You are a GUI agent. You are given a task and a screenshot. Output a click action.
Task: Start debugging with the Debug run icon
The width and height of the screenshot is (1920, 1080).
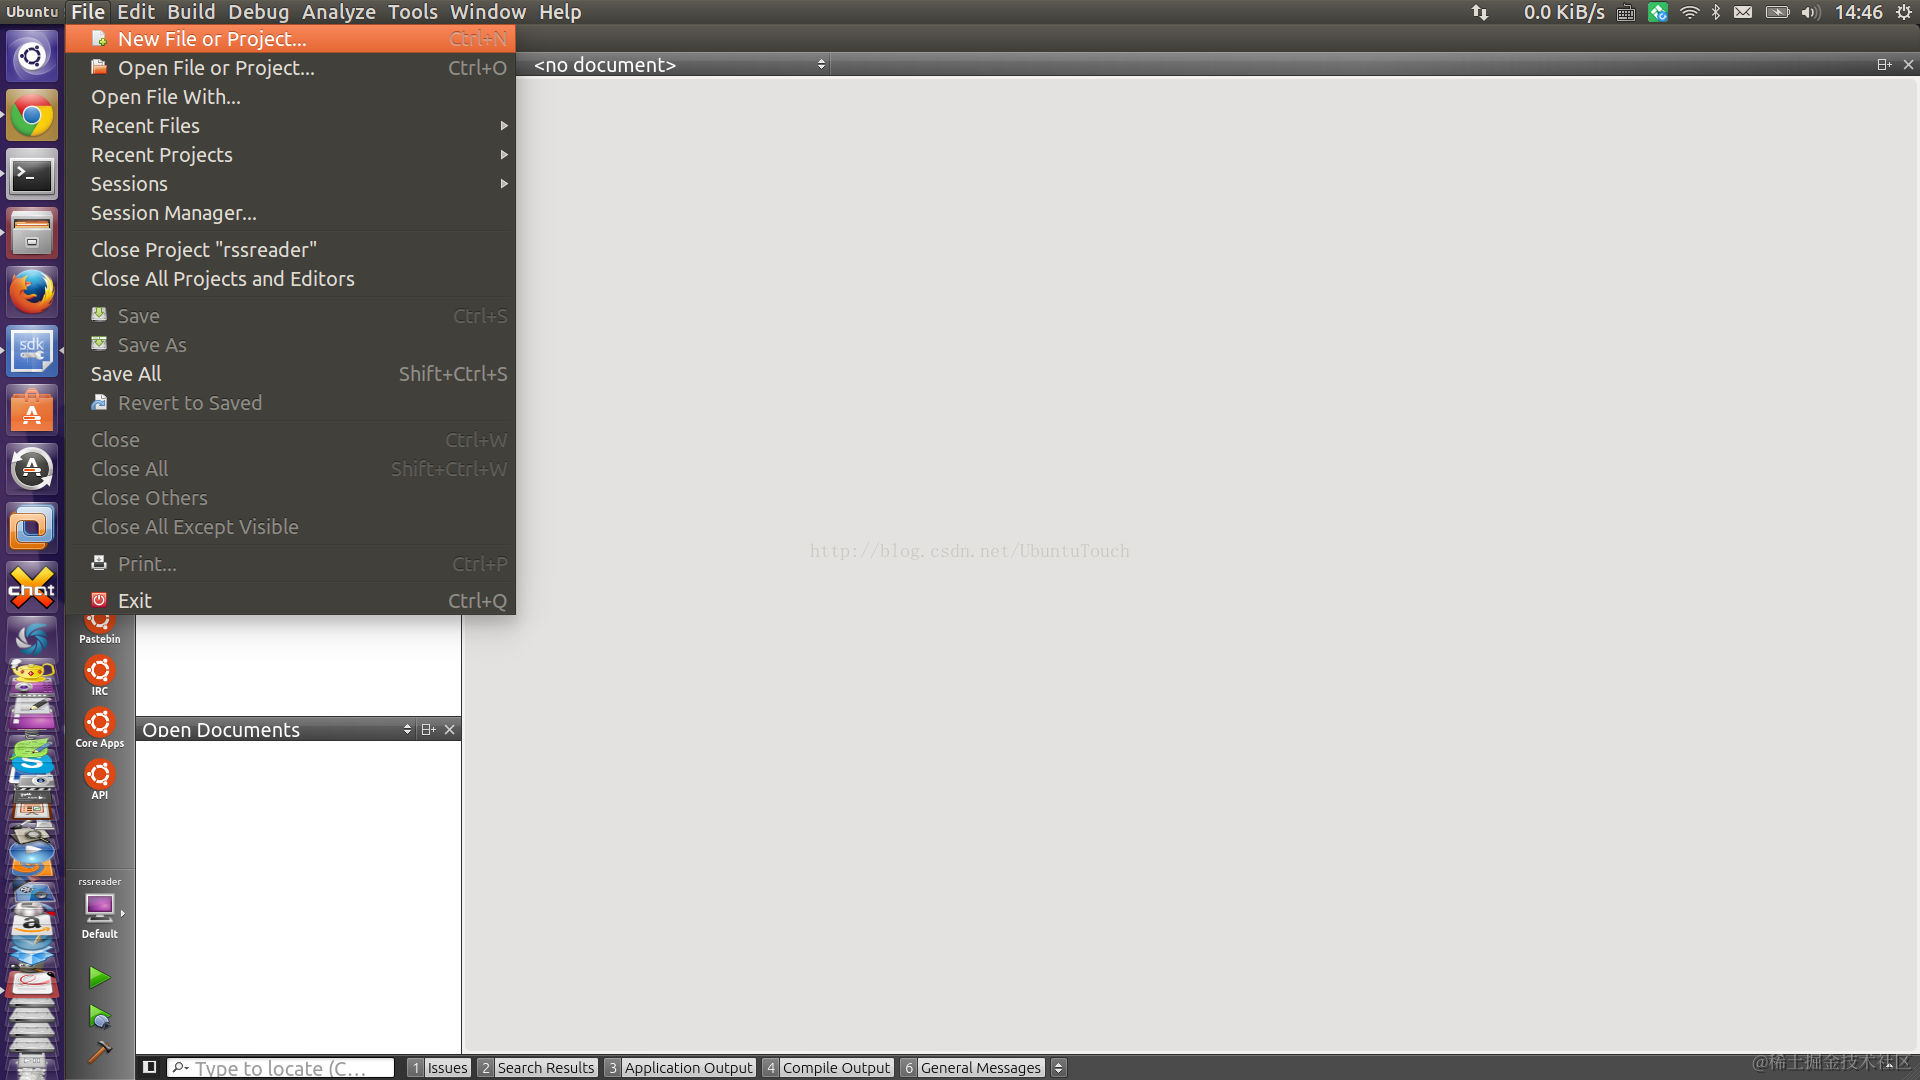[x=98, y=1017]
